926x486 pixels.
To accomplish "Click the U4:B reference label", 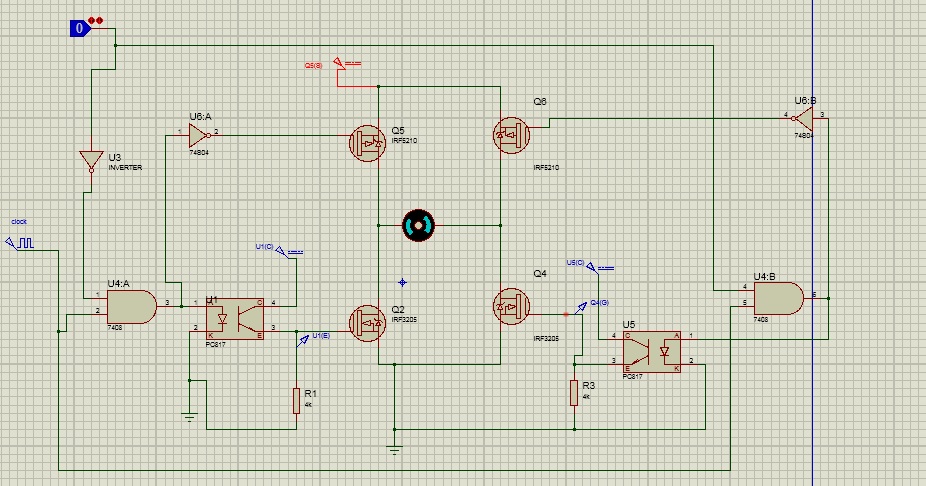I will (x=765, y=276).
